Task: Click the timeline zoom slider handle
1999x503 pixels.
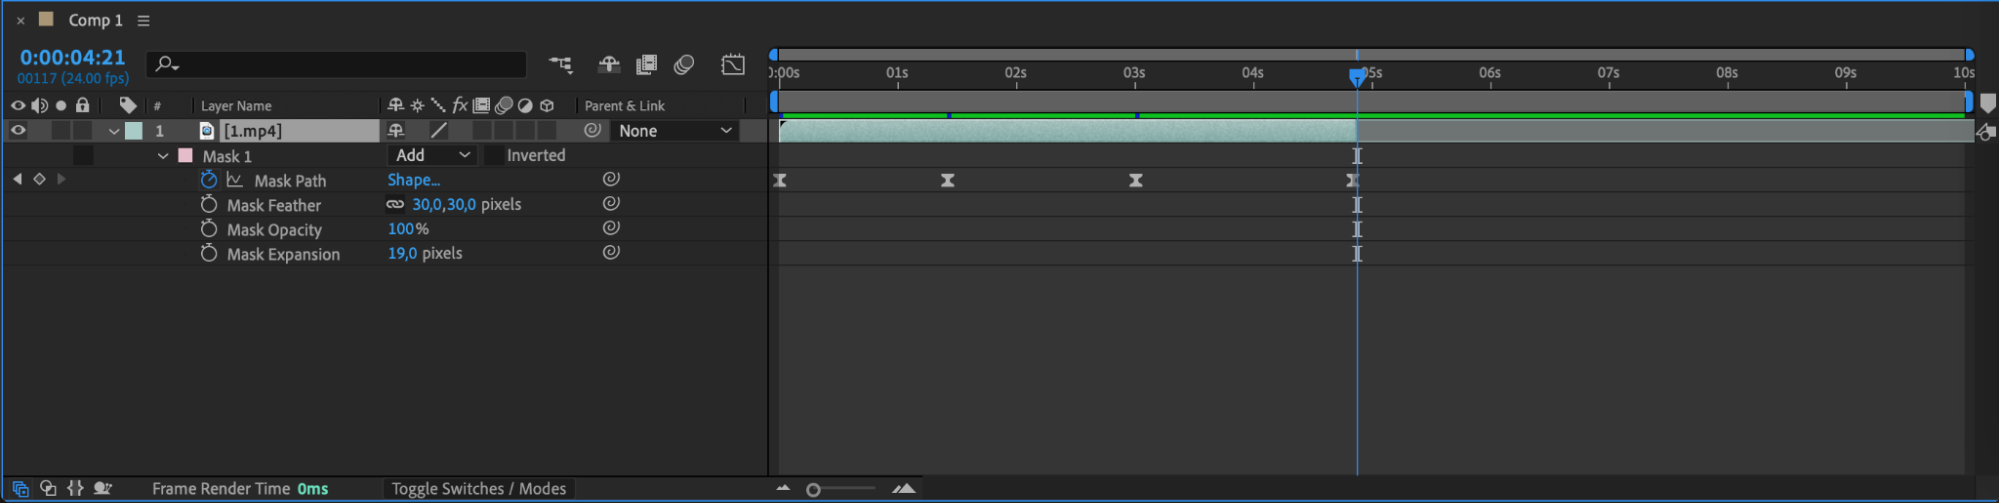Action: pos(813,490)
